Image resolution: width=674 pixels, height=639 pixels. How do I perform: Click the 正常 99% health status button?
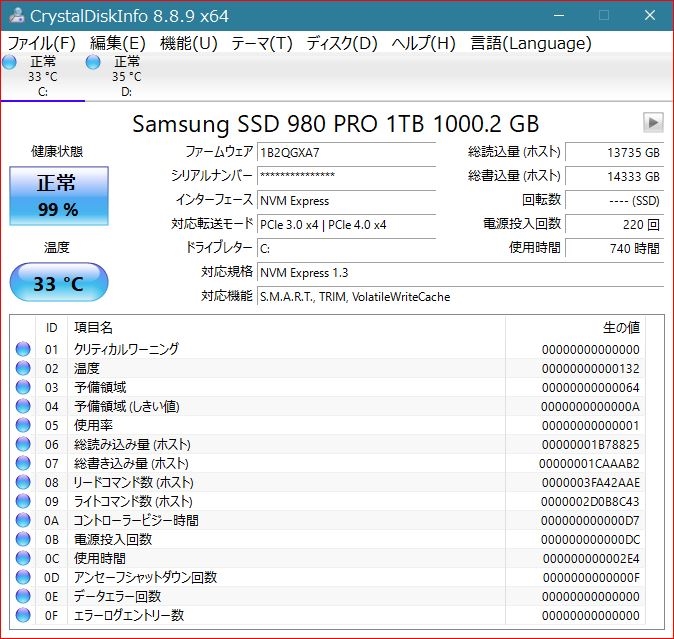pos(57,194)
